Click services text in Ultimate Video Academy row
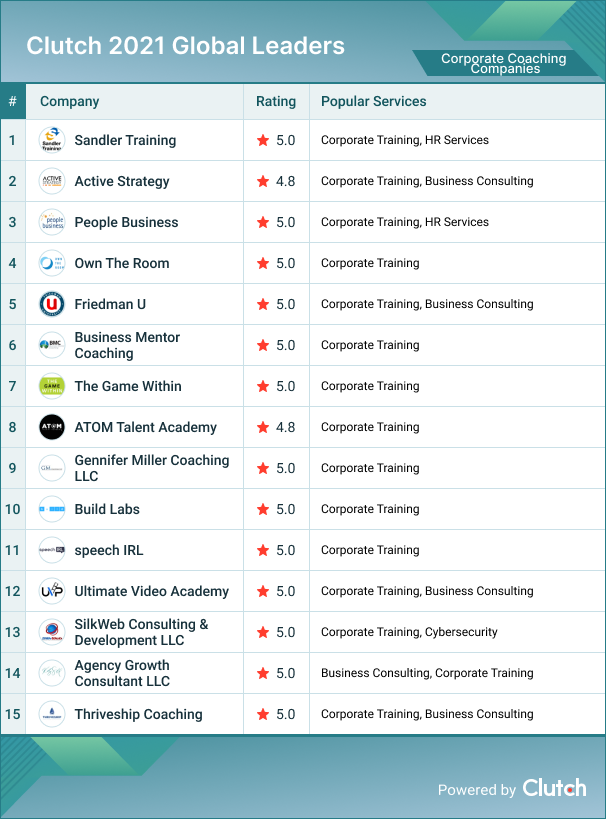This screenshot has width=606, height=819. point(427,591)
